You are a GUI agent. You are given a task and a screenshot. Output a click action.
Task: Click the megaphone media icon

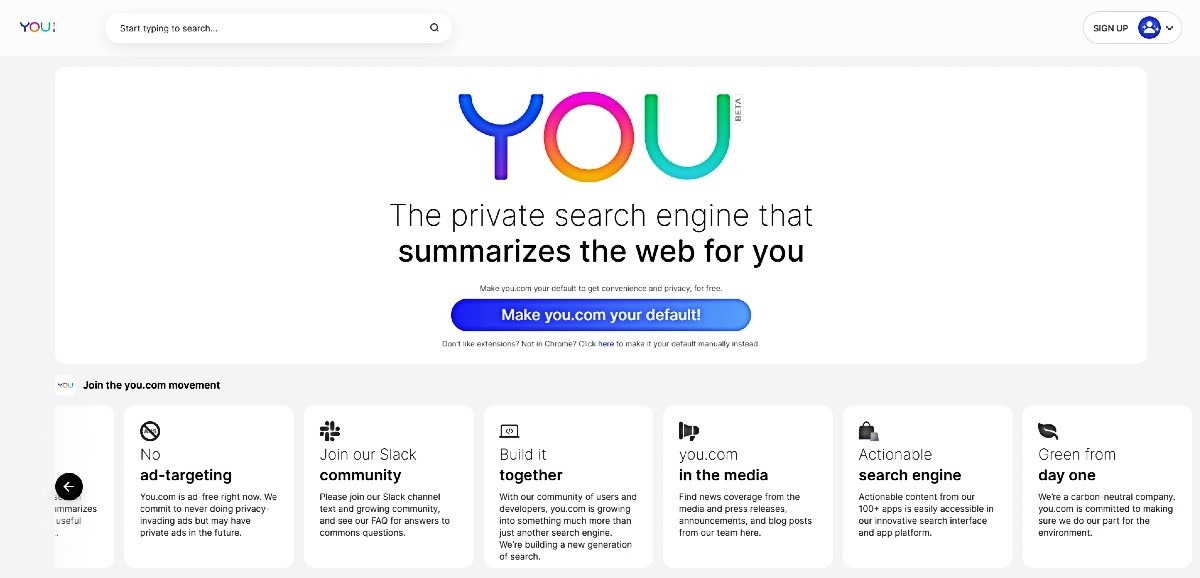689,431
